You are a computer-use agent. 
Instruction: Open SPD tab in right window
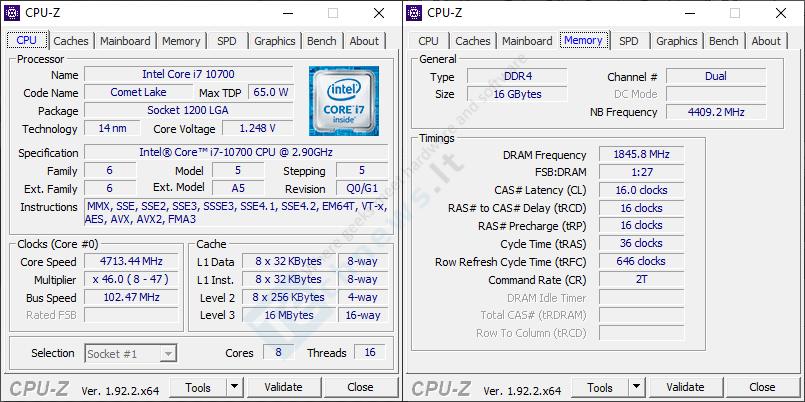point(629,41)
